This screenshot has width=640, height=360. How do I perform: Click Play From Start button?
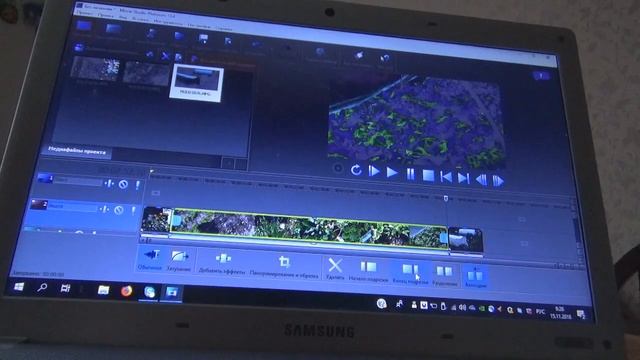pyautogui.click(x=373, y=171)
